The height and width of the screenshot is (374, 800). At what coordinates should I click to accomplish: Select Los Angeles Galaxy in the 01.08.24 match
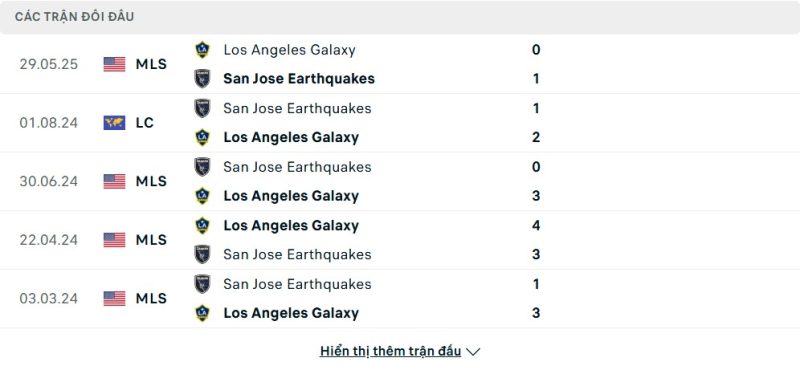click(x=291, y=137)
